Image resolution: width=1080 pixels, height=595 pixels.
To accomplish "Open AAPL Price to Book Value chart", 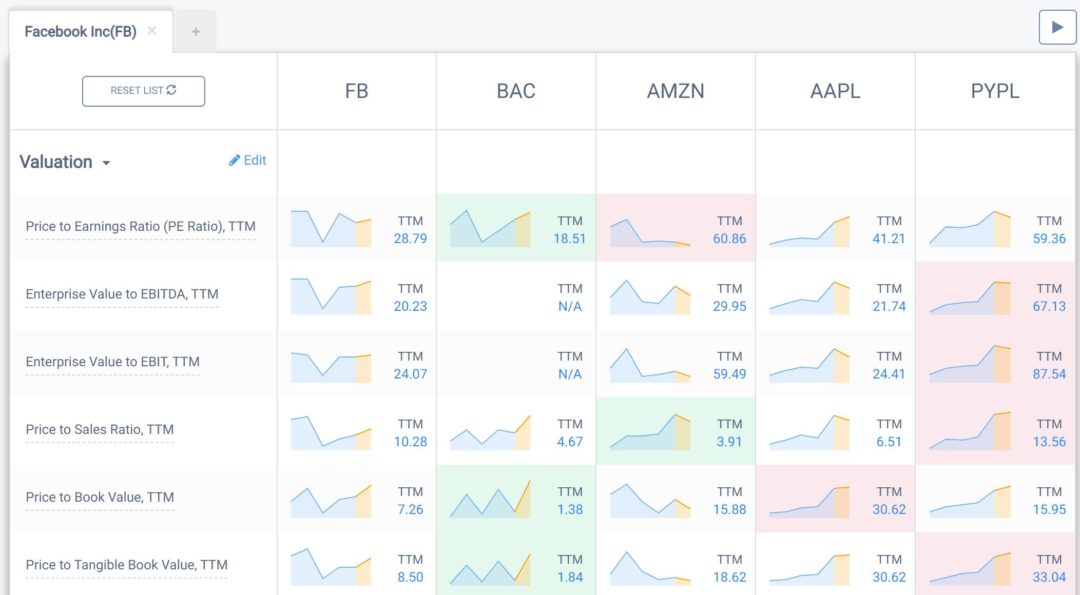I will (x=809, y=501).
